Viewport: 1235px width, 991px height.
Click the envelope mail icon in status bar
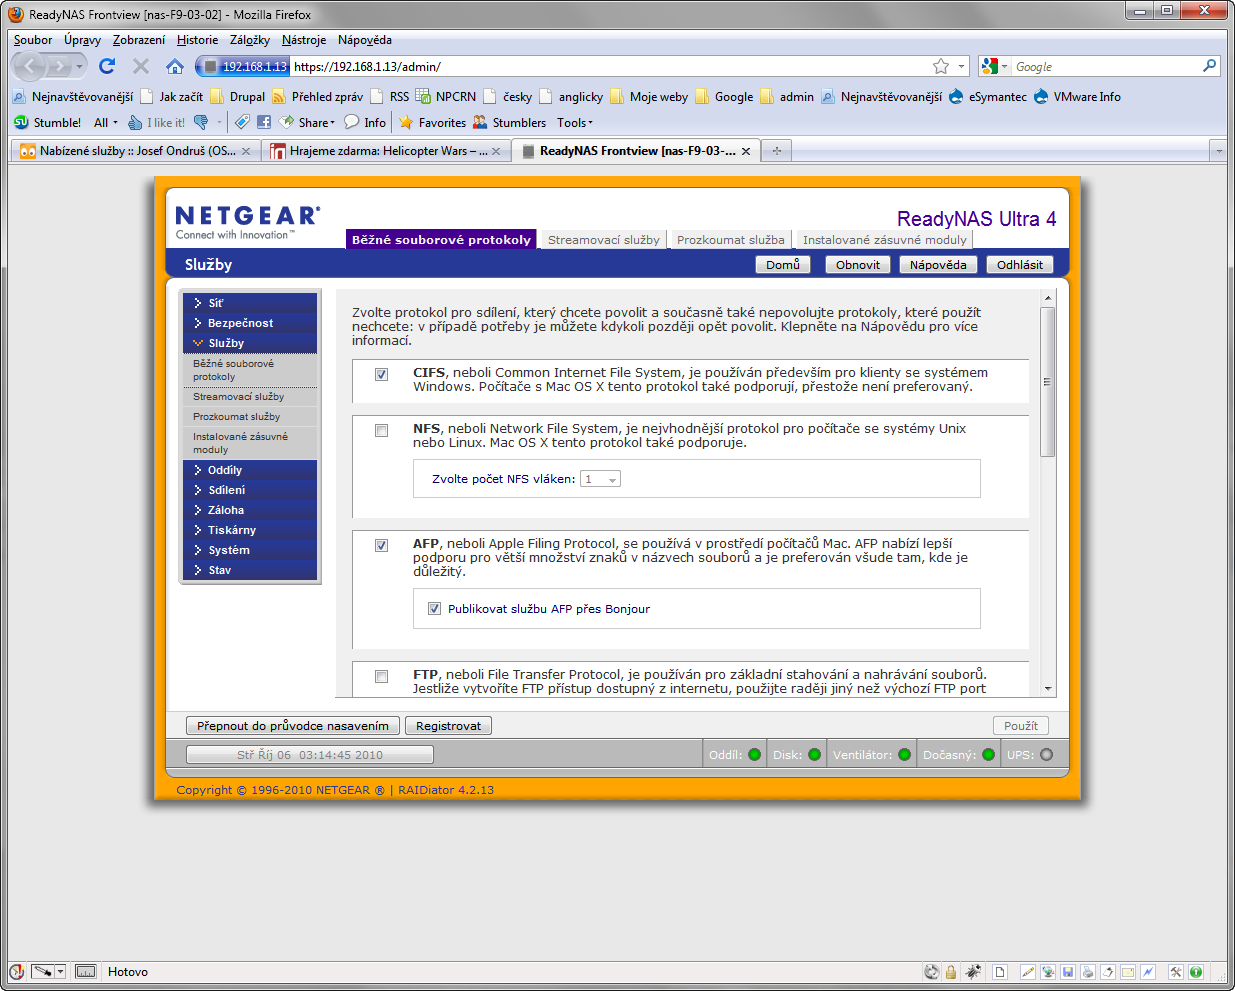tap(1128, 972)
